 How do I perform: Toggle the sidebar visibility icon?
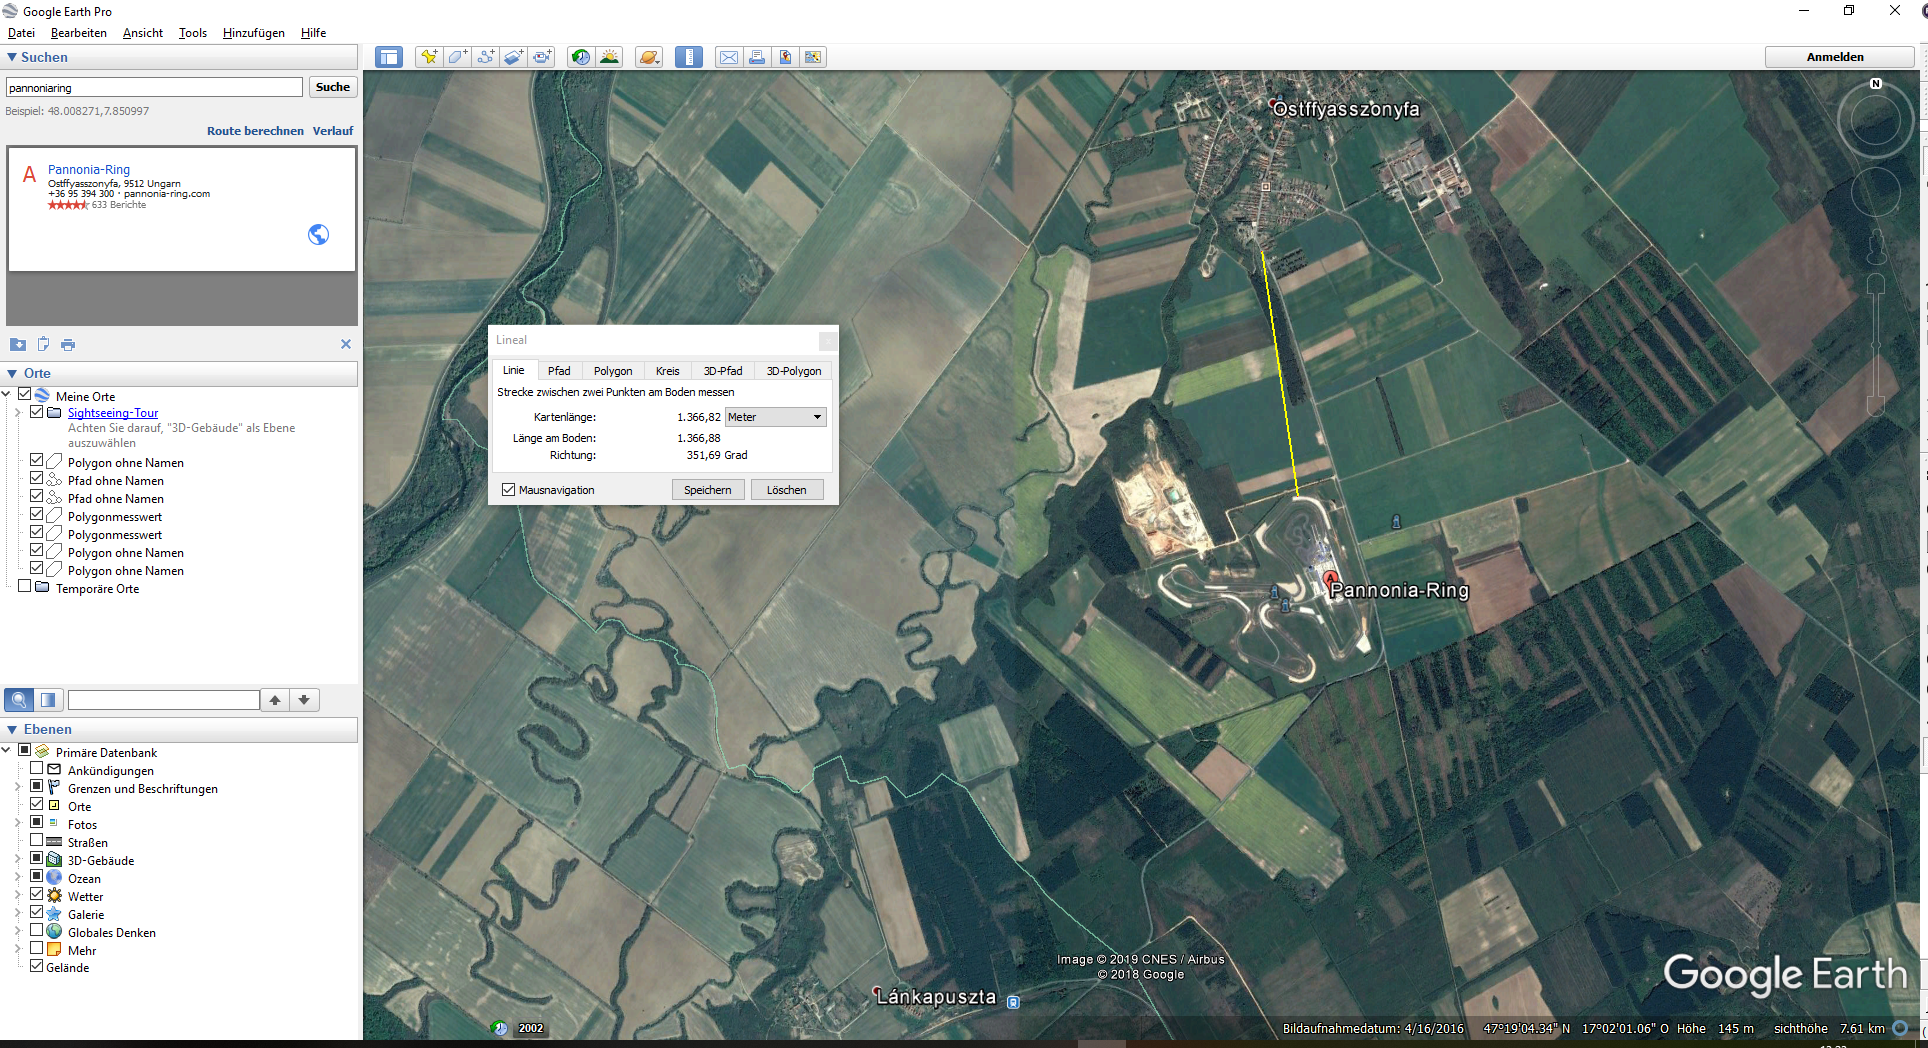point(389,57)
